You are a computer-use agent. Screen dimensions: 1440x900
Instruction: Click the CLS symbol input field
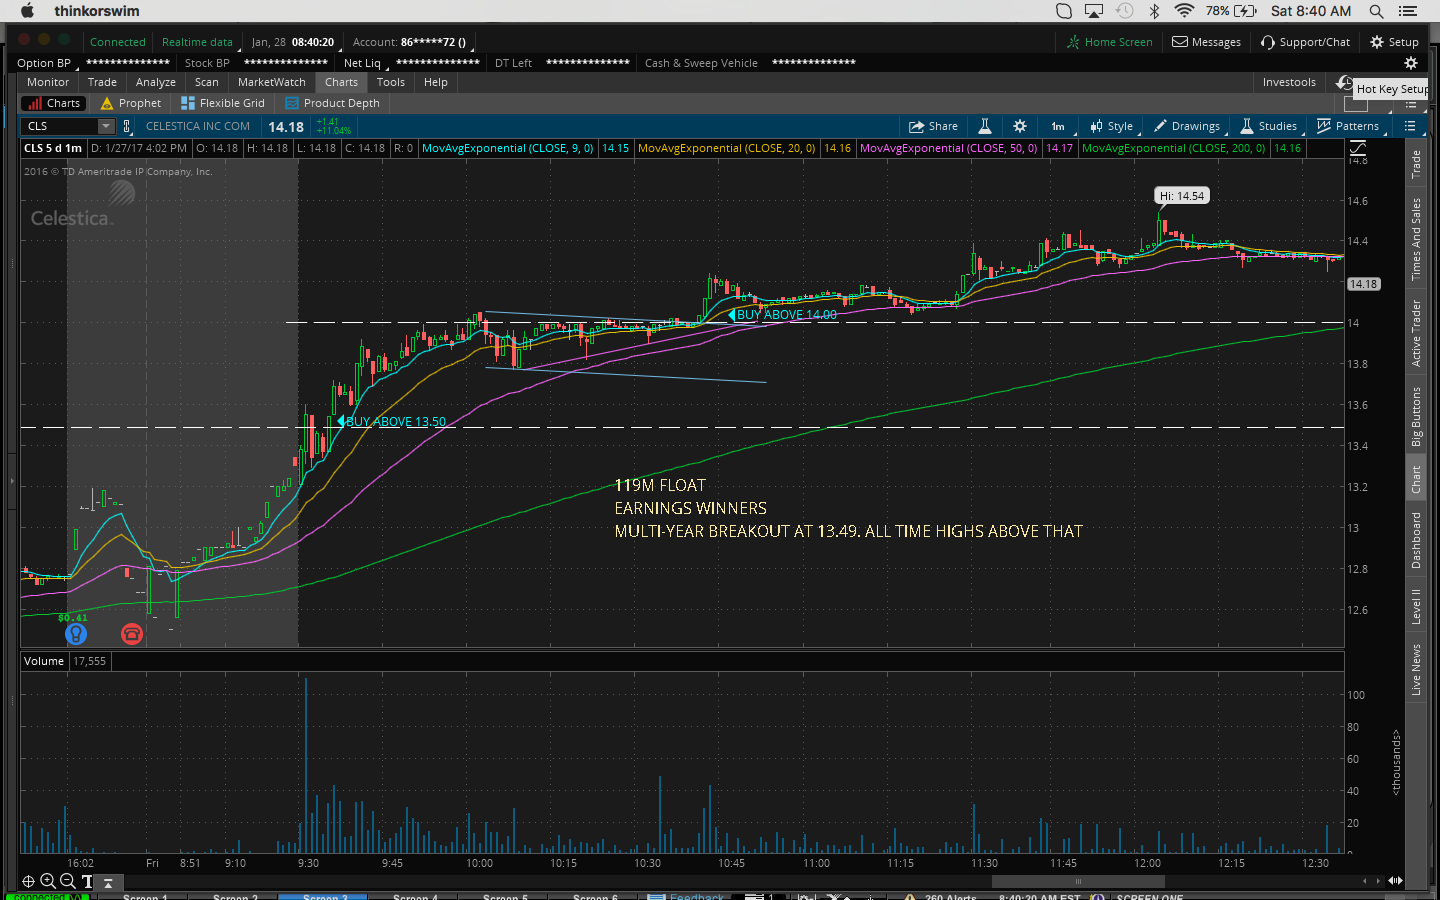[60, 126]
